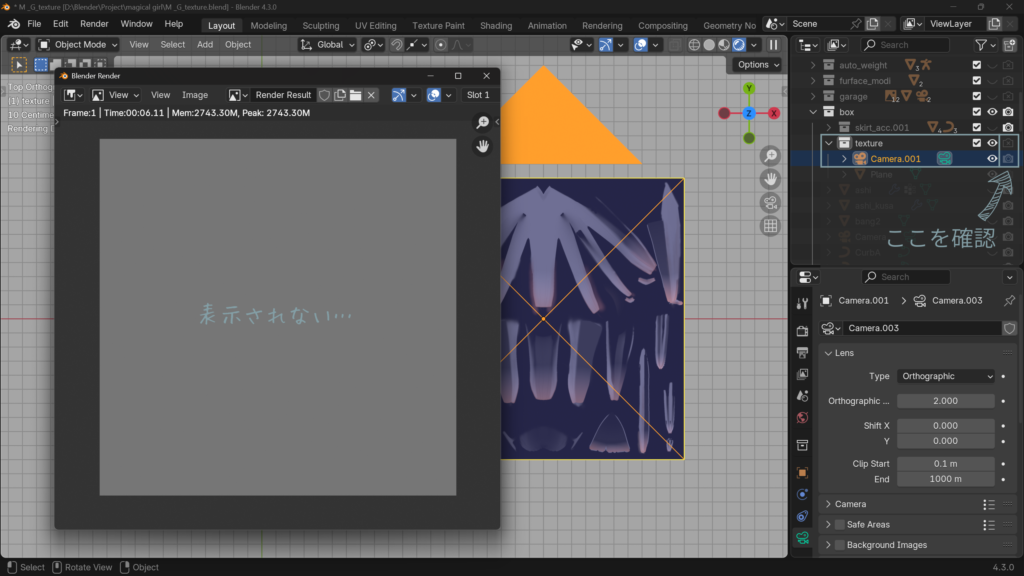The height and width of the screenshot is (576, 1024).
Task: Click the new collection icon in the outliner
Action: click(1009, 45)
